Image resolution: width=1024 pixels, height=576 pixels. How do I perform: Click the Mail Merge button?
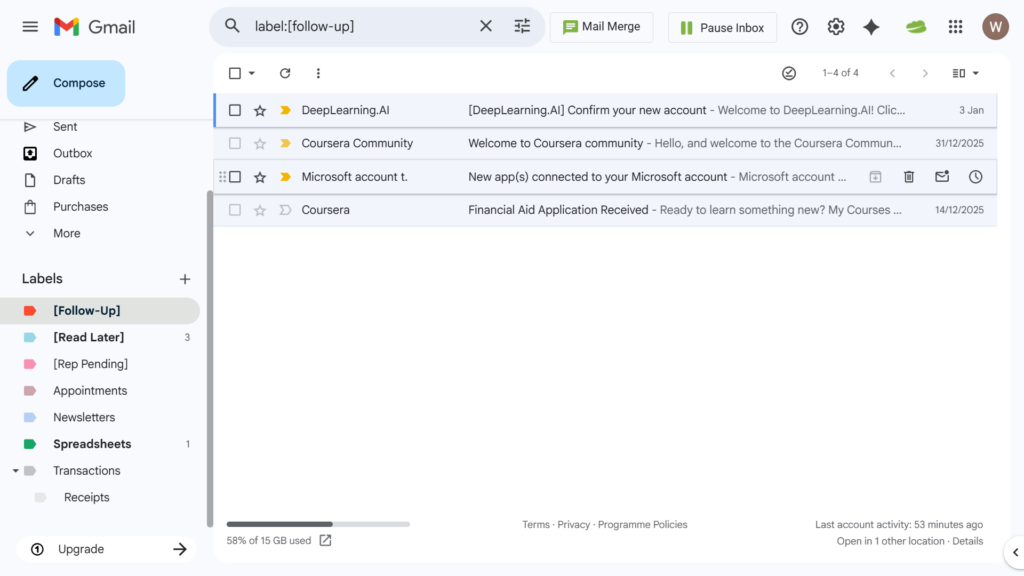point(601,27)
